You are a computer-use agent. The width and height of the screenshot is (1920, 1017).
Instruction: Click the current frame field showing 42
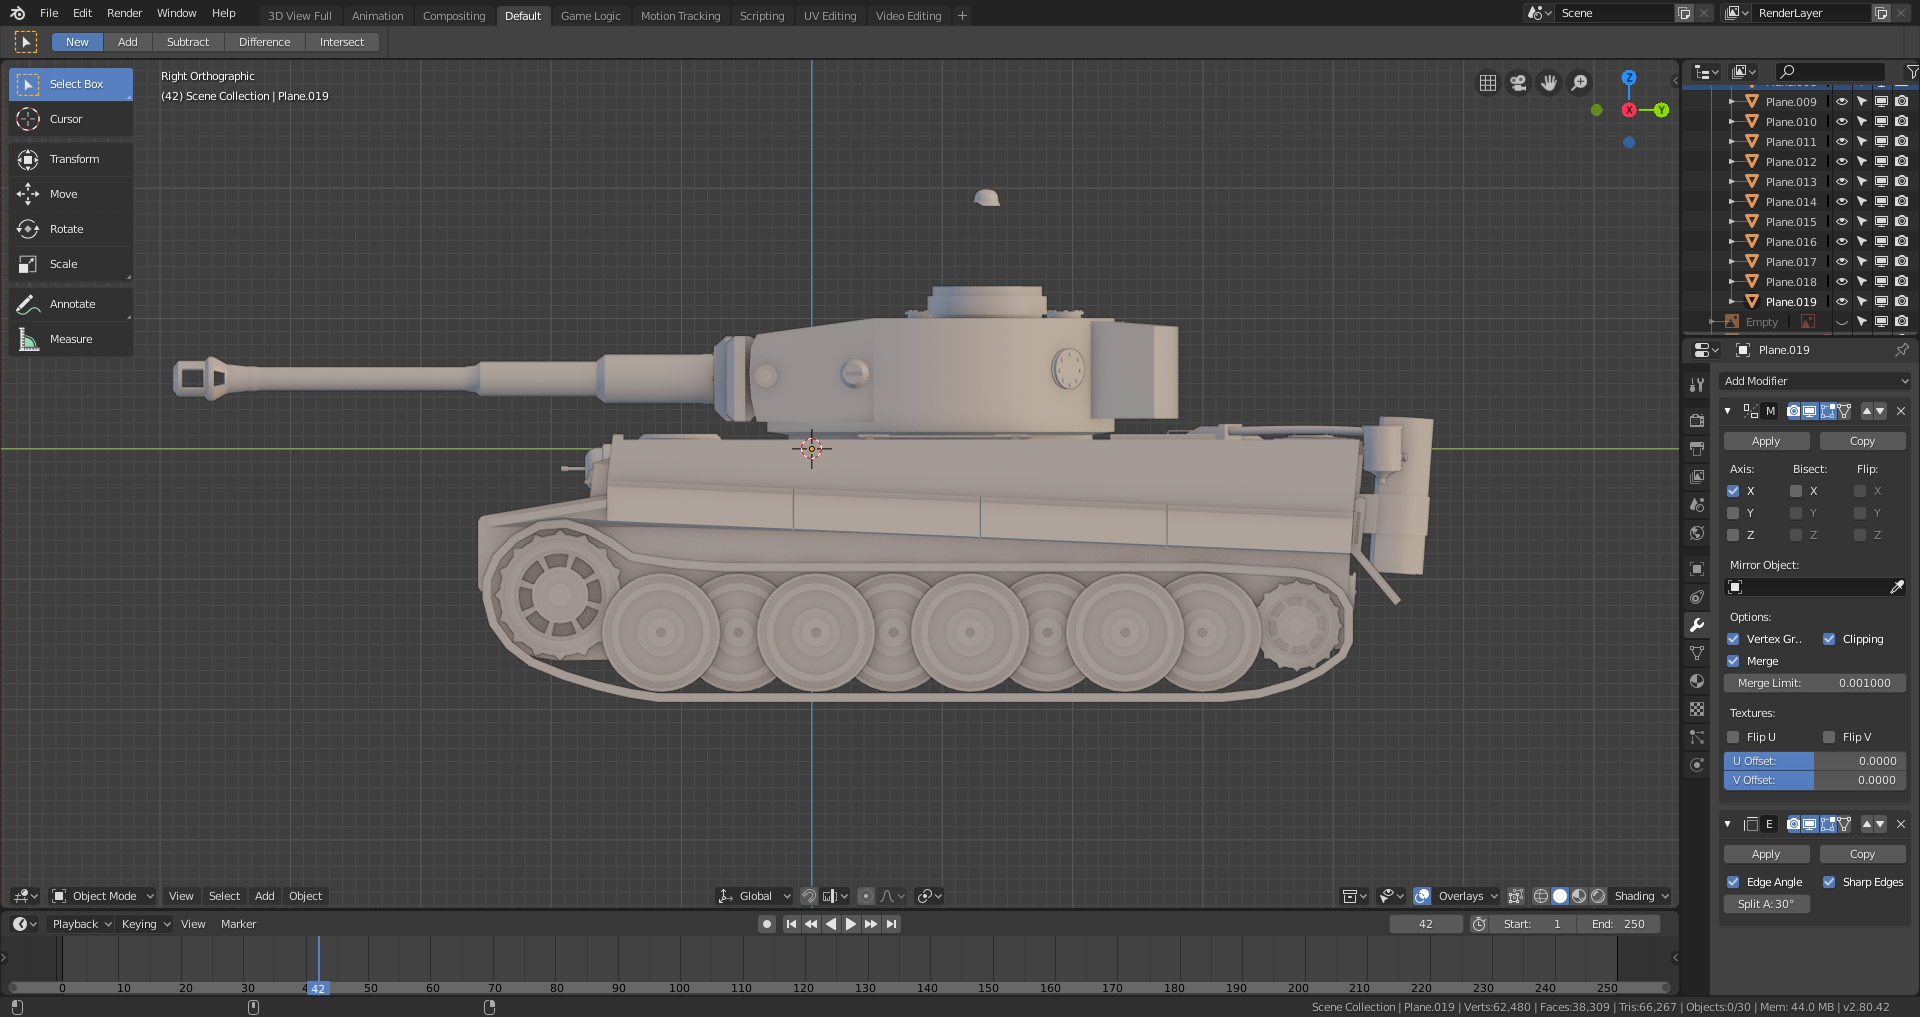pyautogui.click(x=1426, y=924)
